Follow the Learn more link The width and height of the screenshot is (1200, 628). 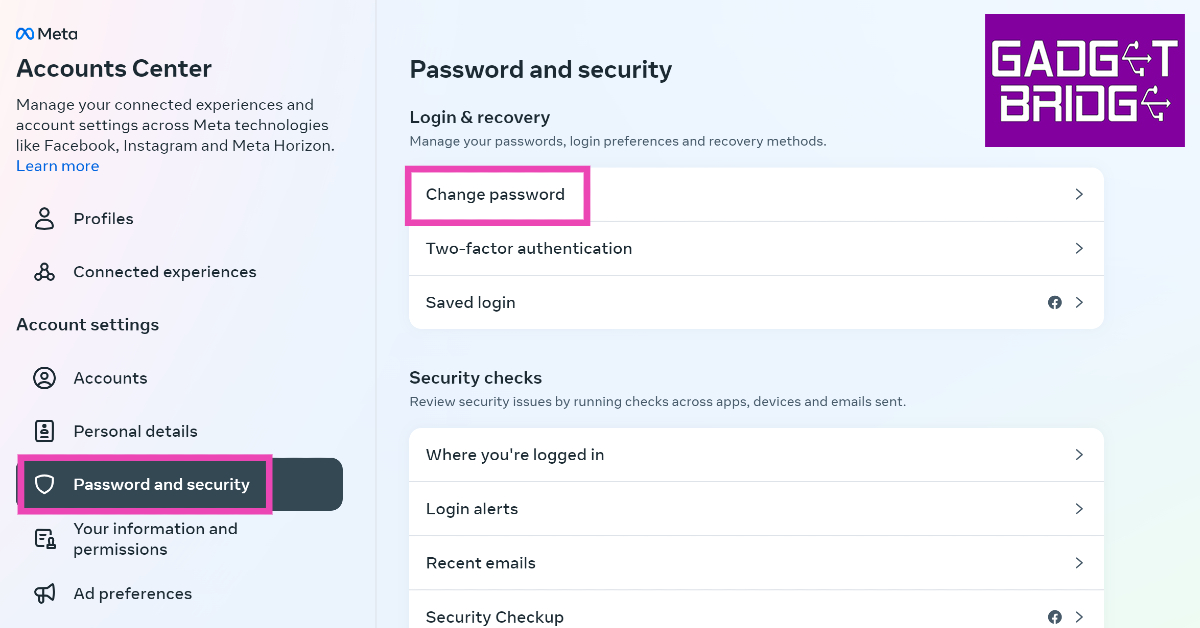pyautogui.click(x=57, y=166)
